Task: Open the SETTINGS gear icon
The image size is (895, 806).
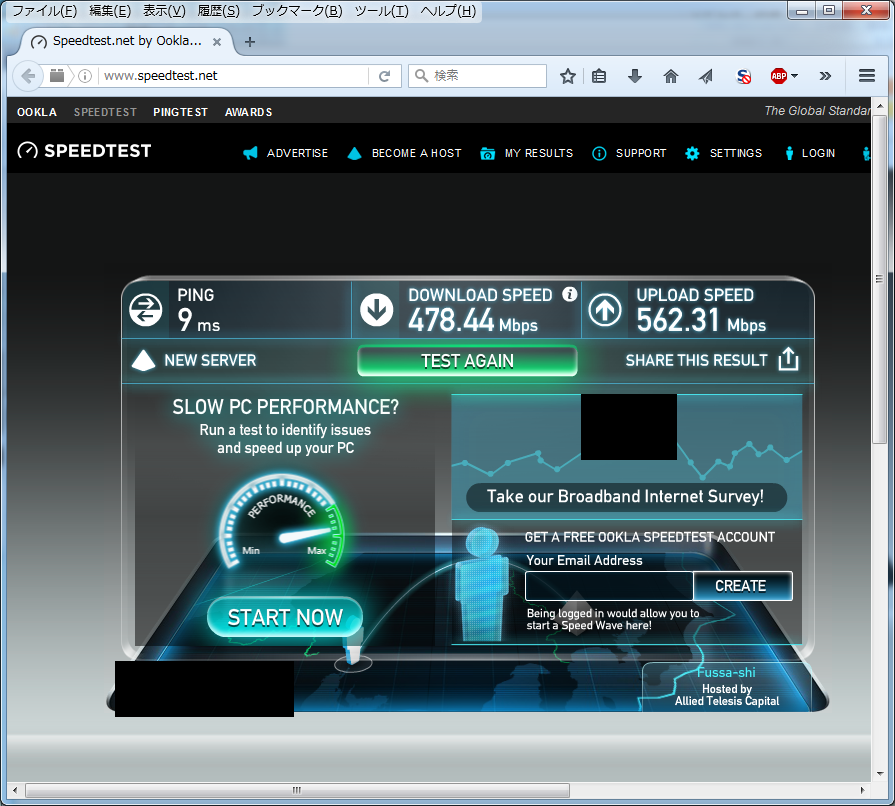Action: click(x=692, y=153)
